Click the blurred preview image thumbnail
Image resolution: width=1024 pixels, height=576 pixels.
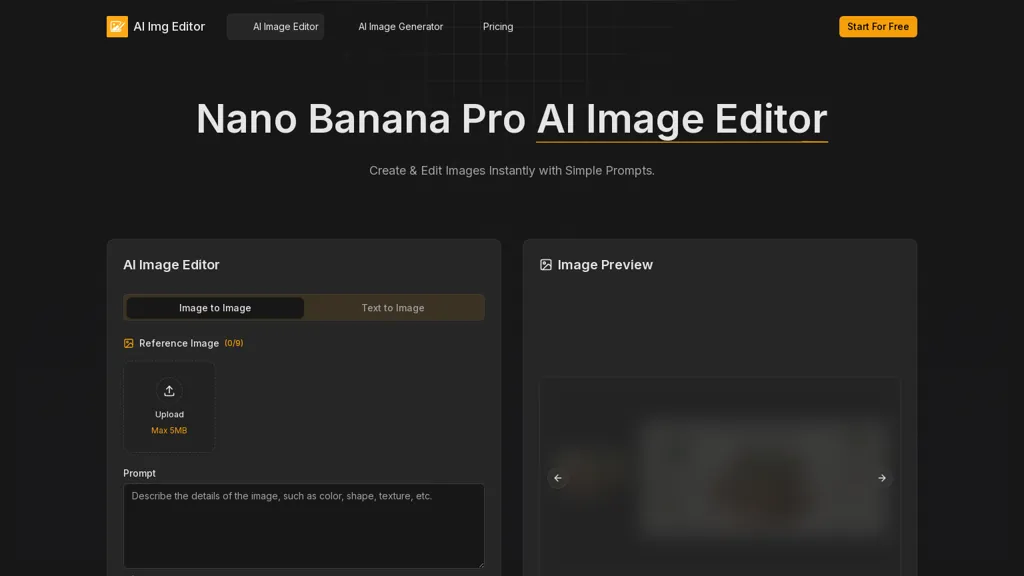764,478
